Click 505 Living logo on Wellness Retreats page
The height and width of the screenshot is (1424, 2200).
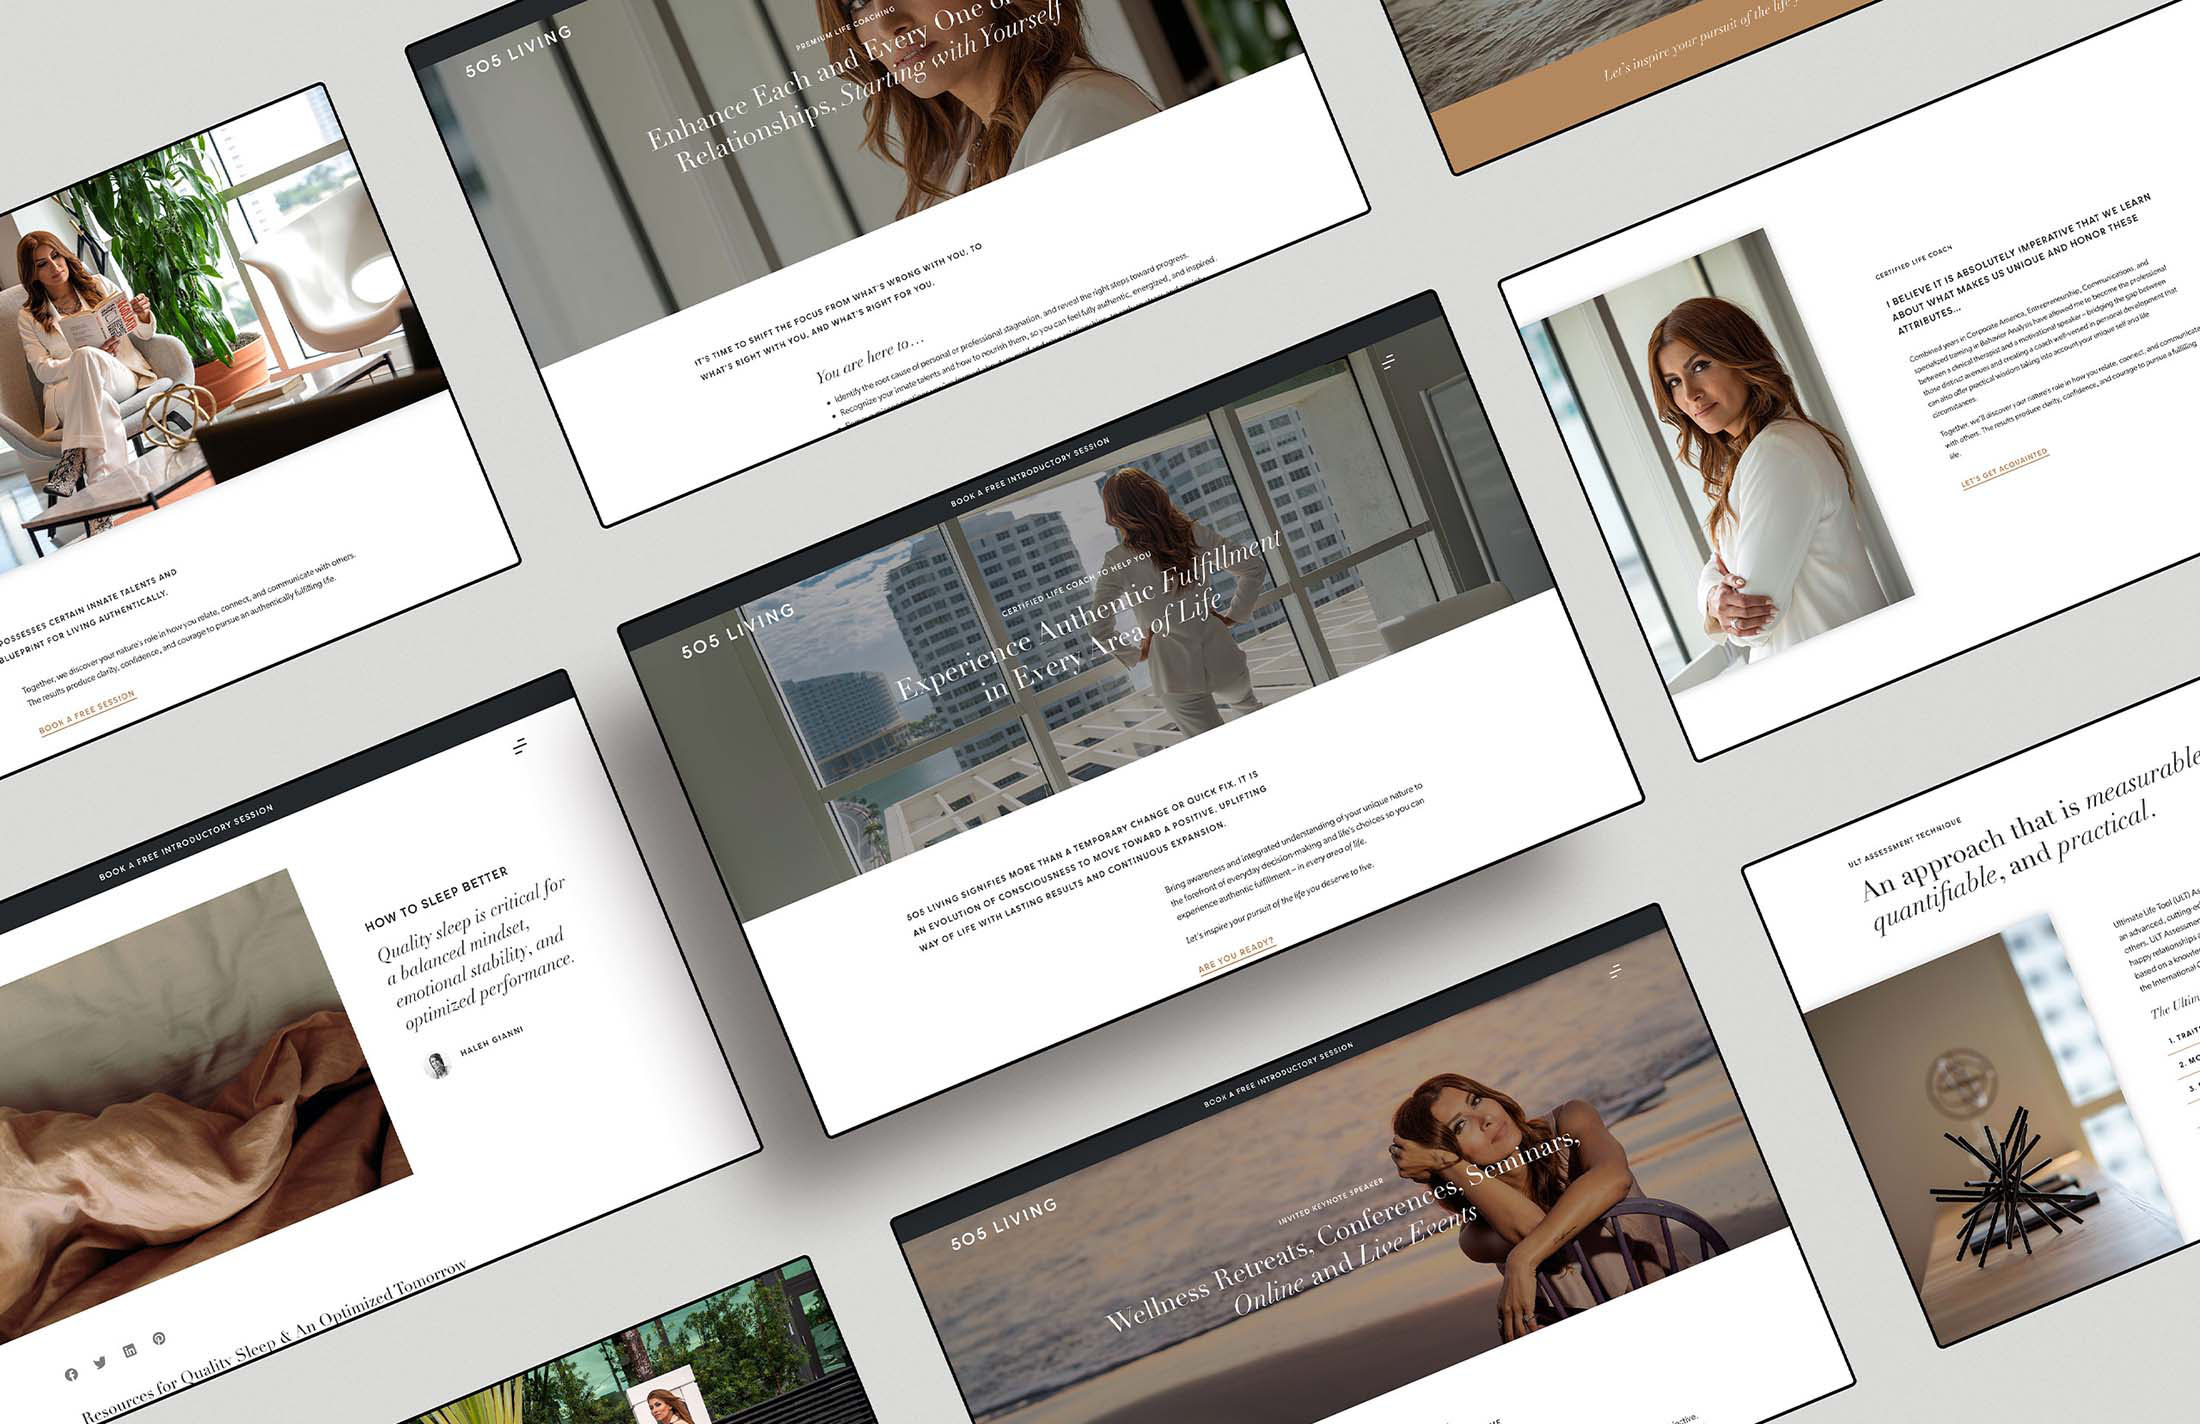pos(1003,1224)
